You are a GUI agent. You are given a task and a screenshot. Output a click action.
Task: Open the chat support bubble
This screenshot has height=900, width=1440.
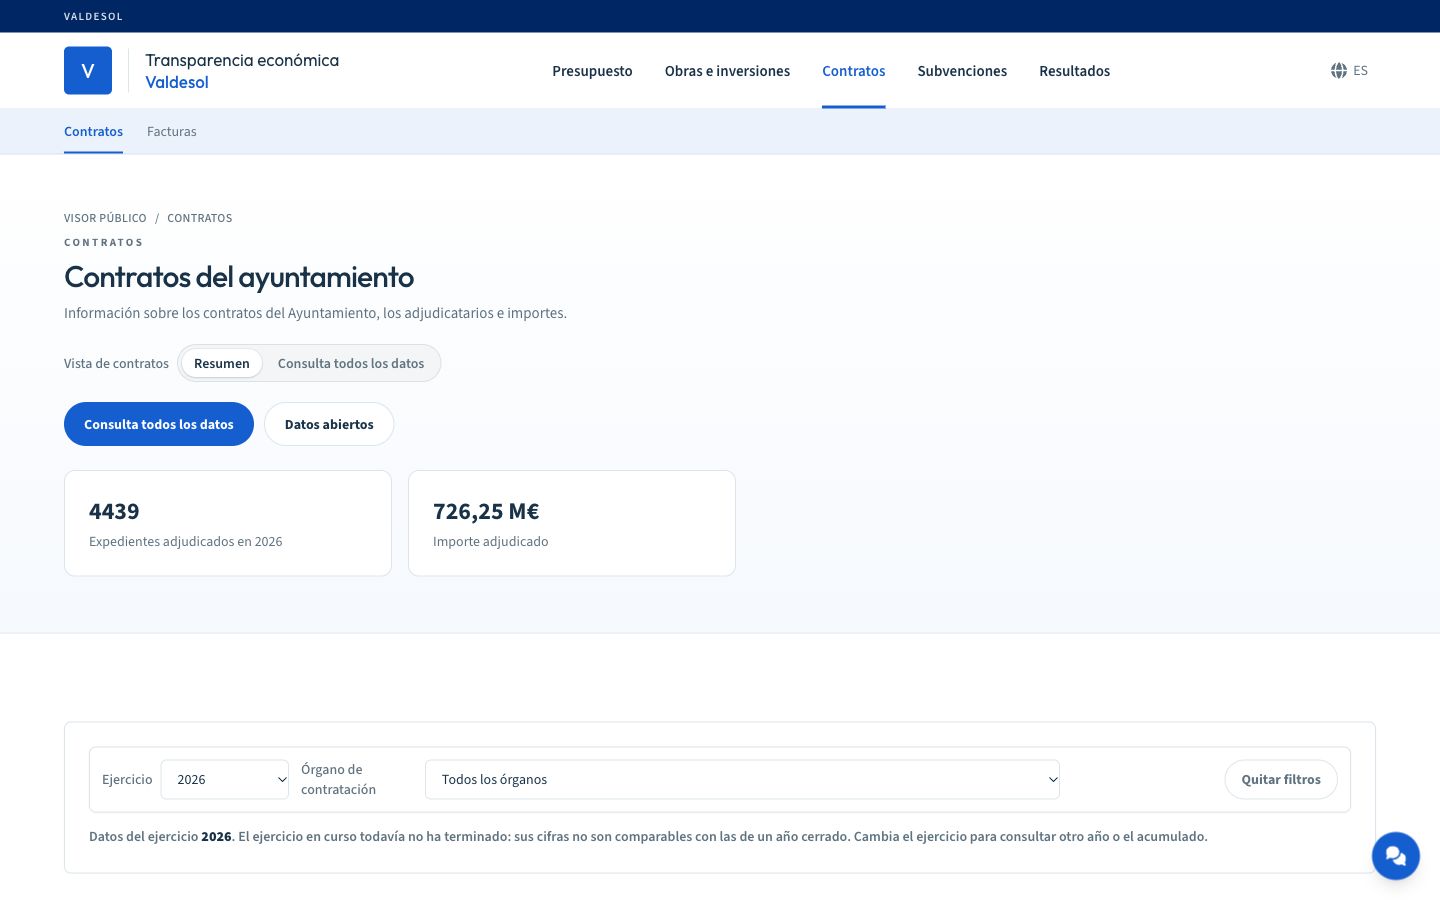click(x=1396, y=856)
